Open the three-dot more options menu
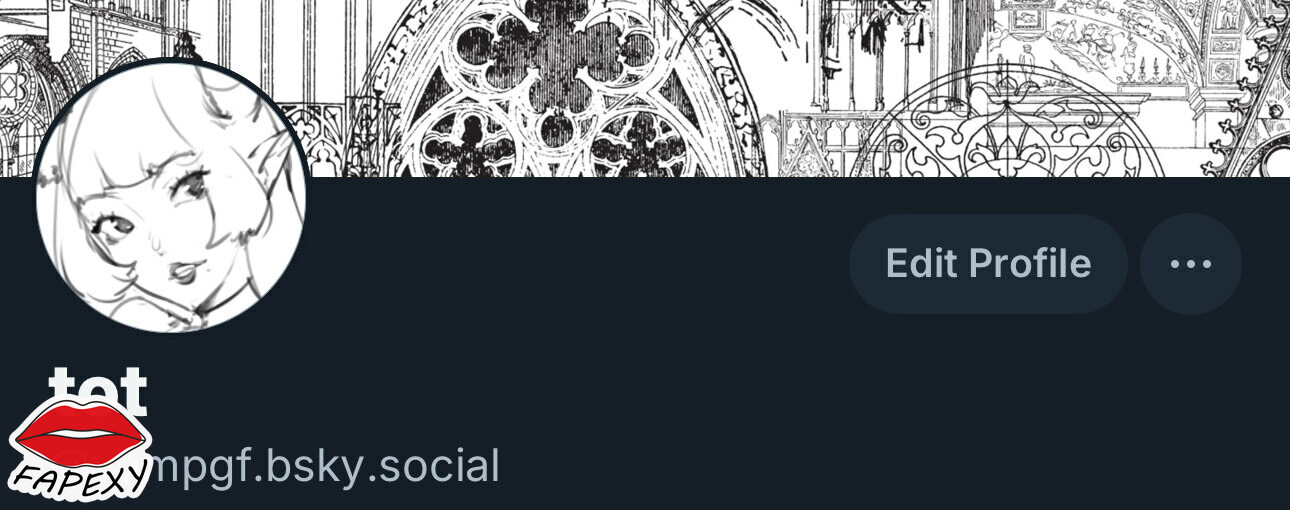 (x=1191, y=264)
